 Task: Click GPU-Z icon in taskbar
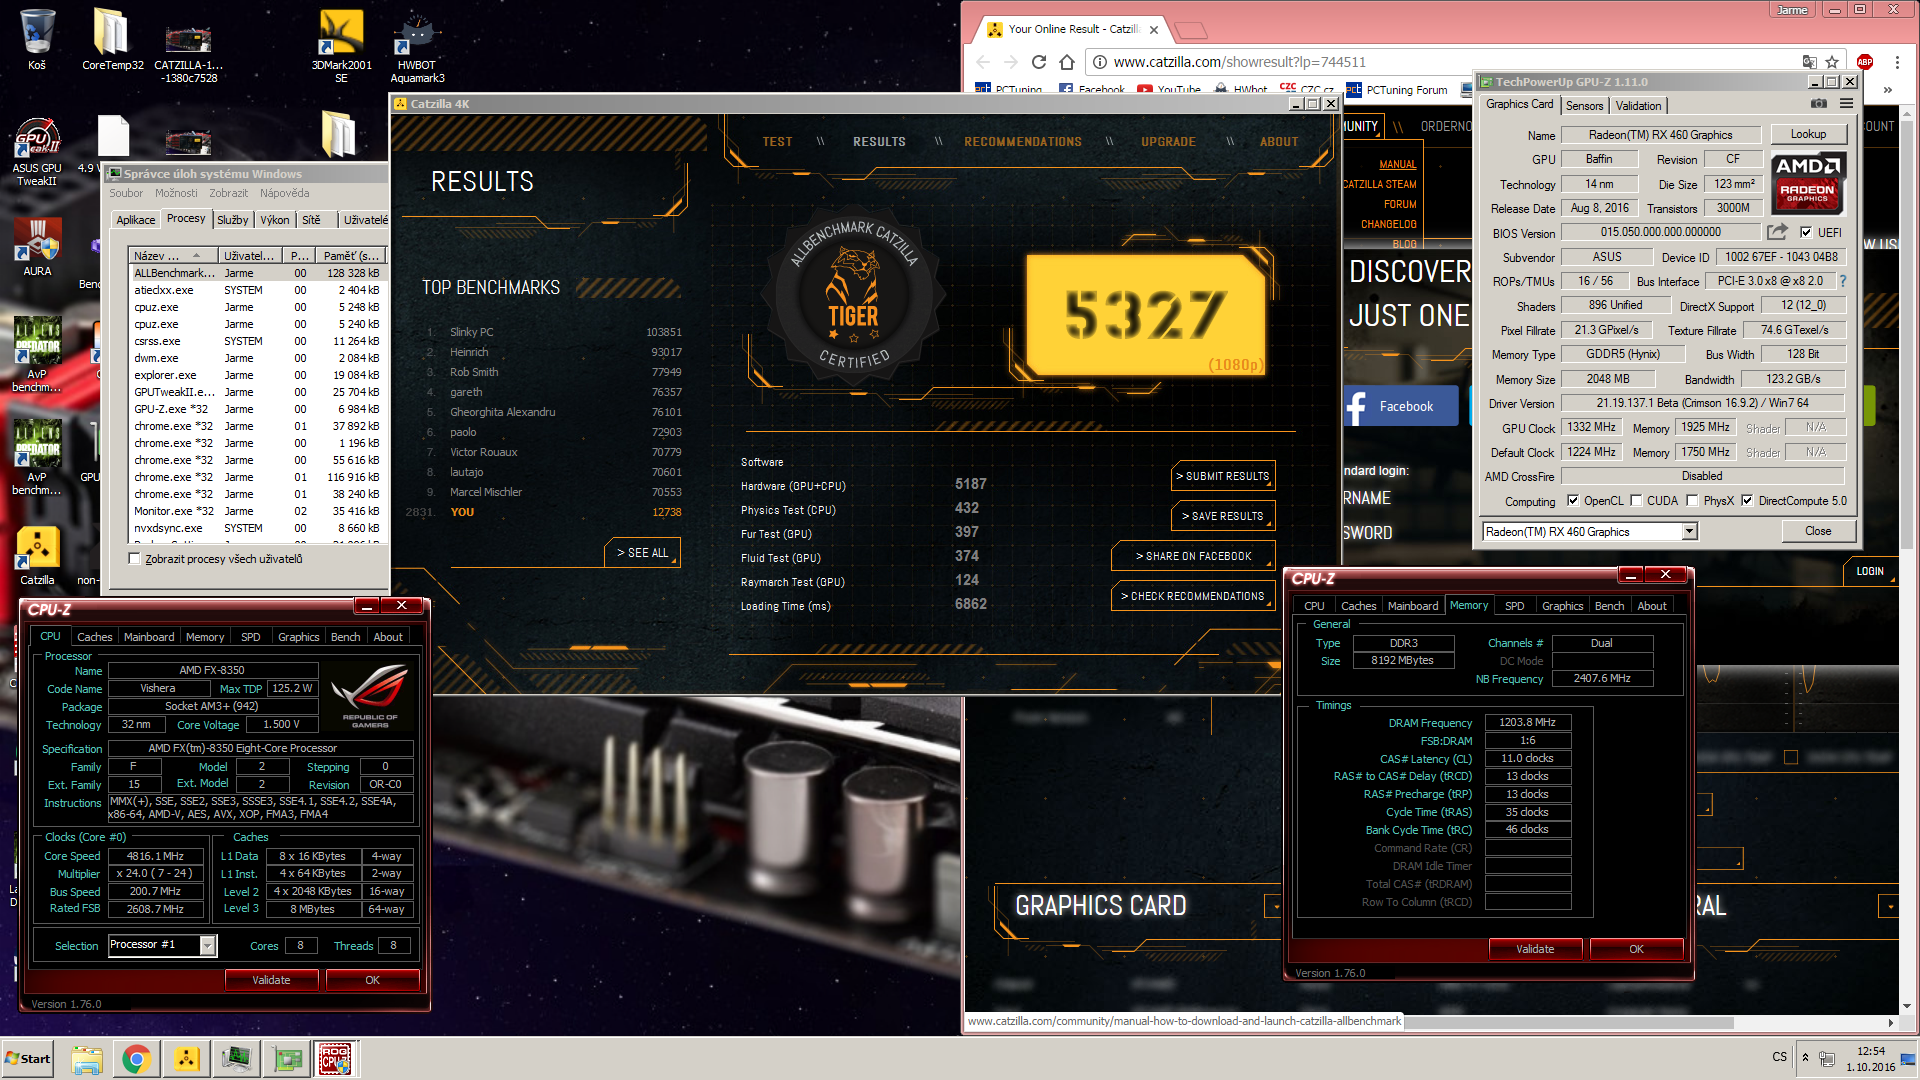tap(286, 1059)
